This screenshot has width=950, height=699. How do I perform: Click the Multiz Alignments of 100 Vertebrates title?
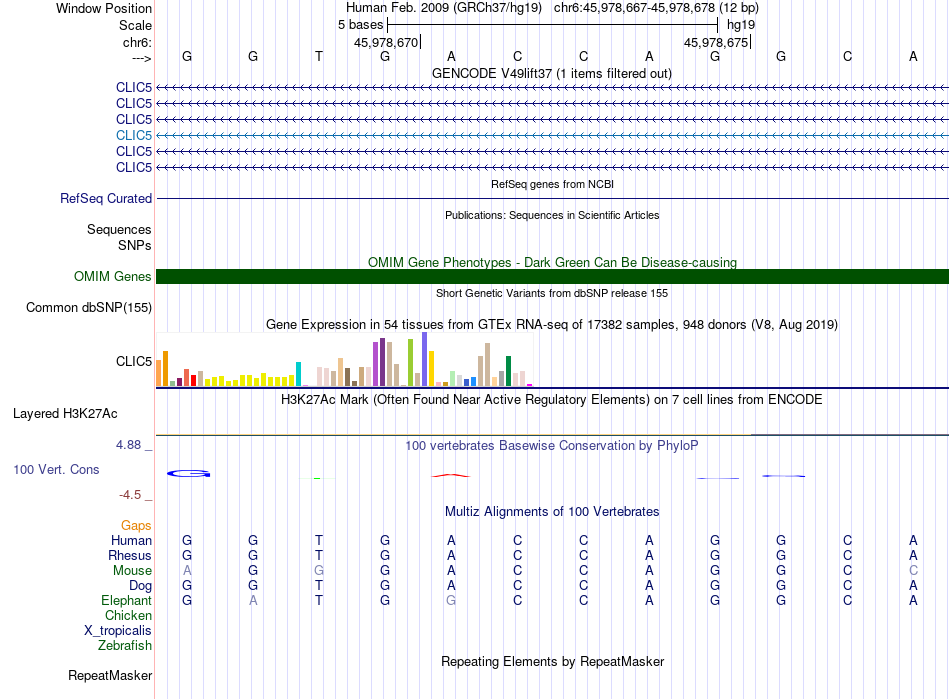click(x=551, y=511)
